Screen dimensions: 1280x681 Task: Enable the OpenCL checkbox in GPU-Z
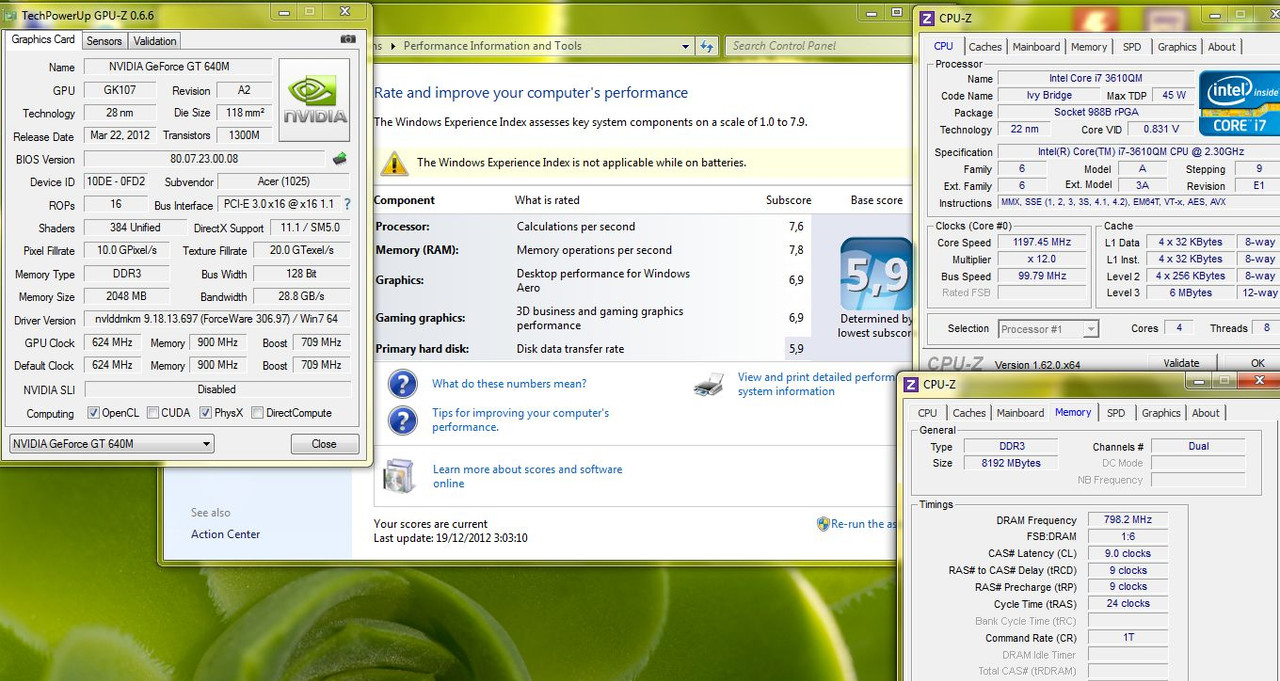point(93,412)
